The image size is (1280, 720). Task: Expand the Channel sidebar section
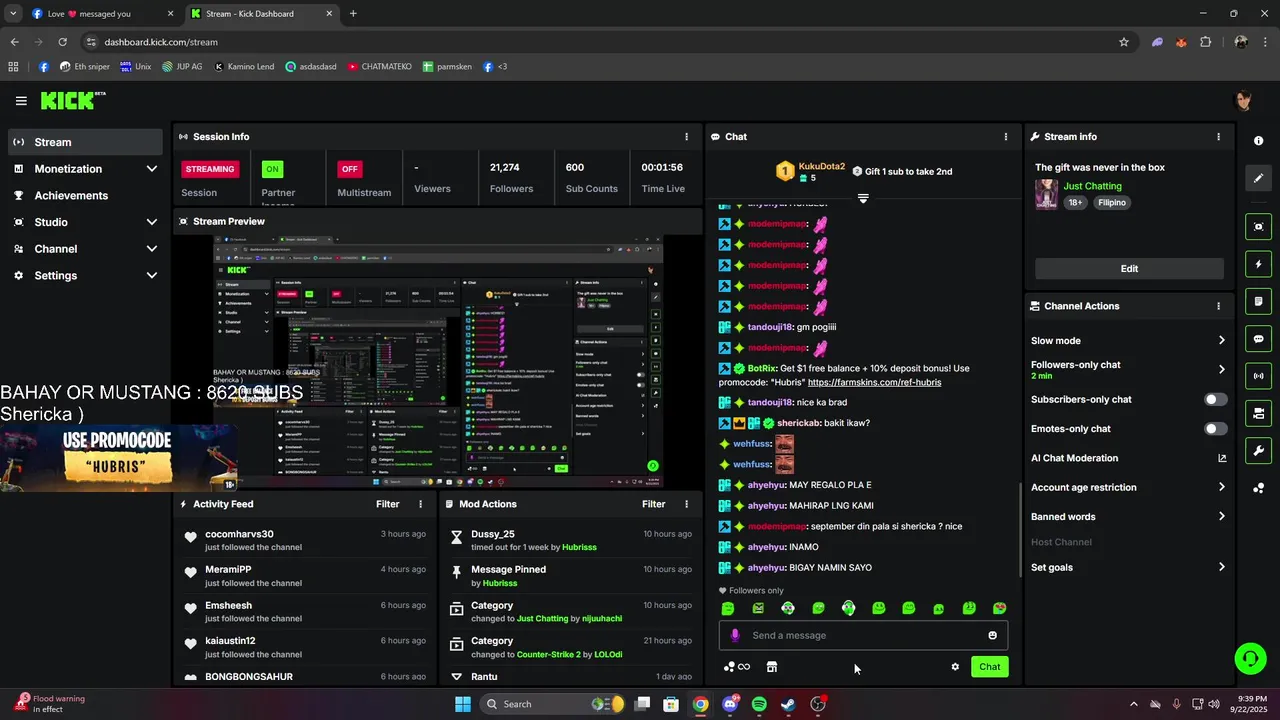tap(85, 249)
